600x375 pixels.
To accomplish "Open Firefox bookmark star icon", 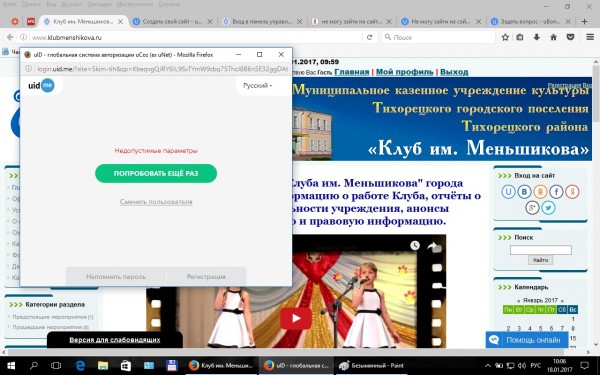I will [505, 37].
